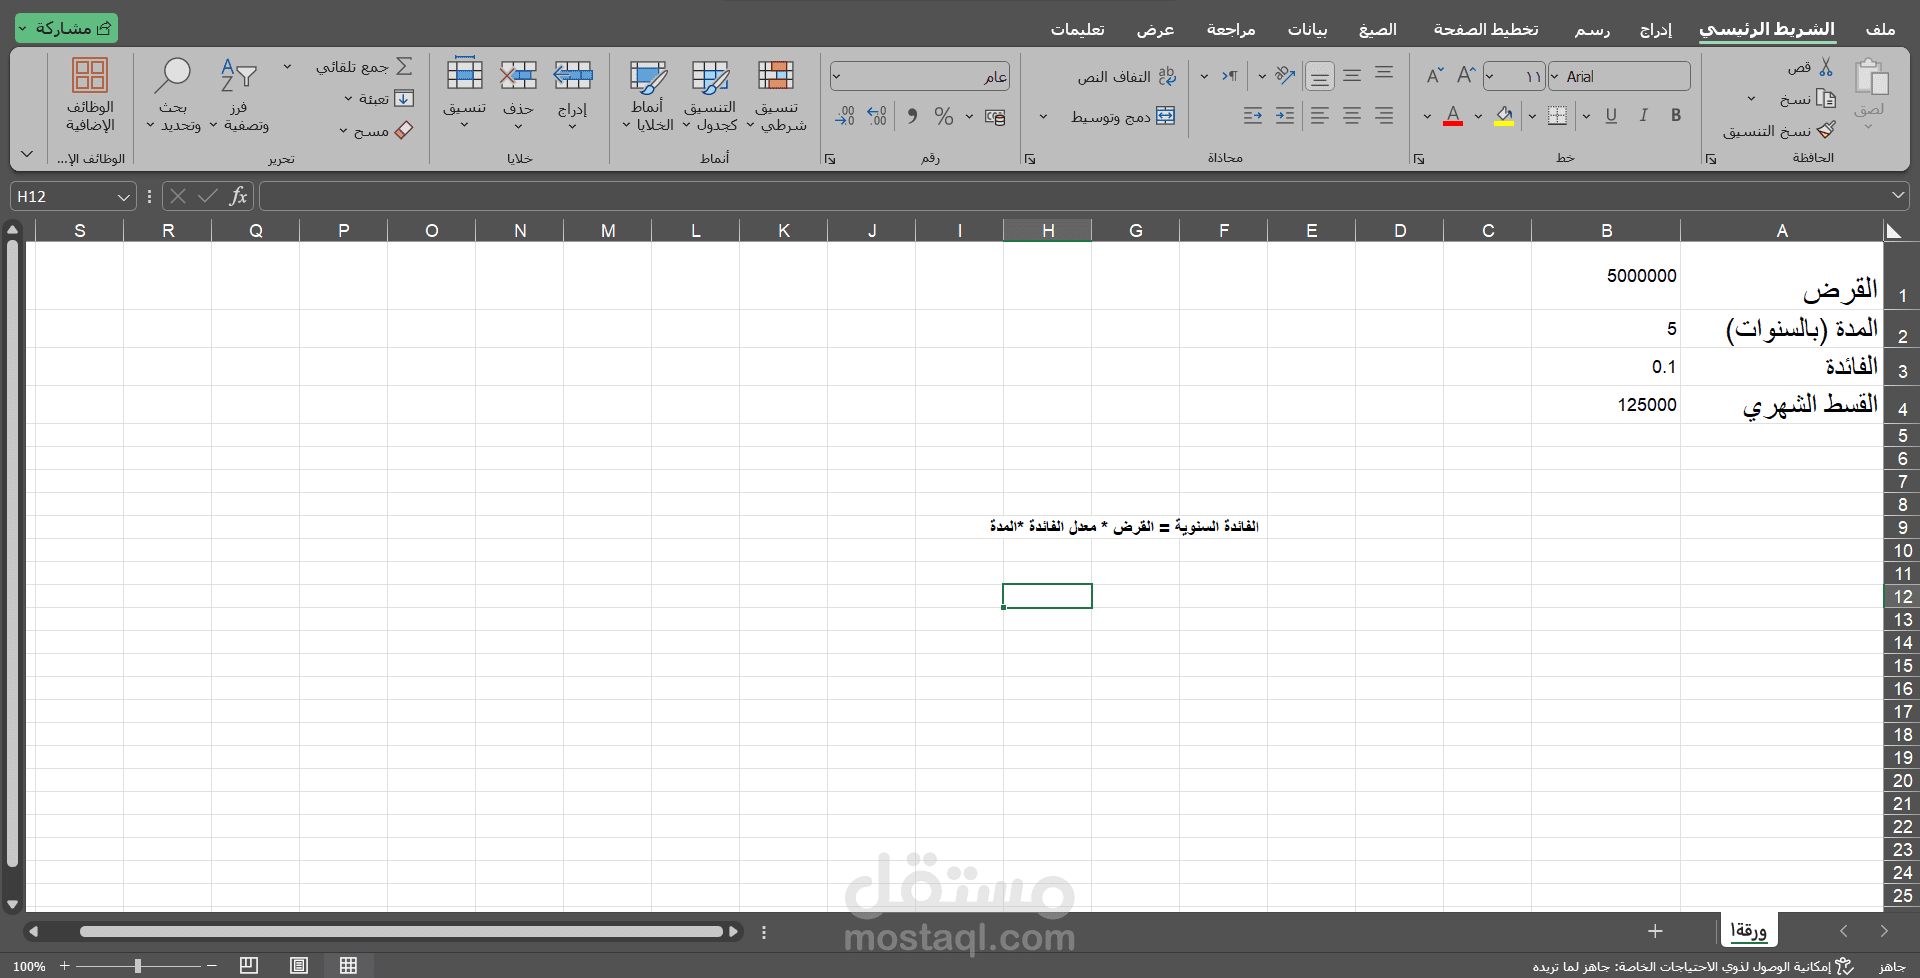
Task: Toggle Underline formatting (U)
Action: click(x=1611, y=116)
